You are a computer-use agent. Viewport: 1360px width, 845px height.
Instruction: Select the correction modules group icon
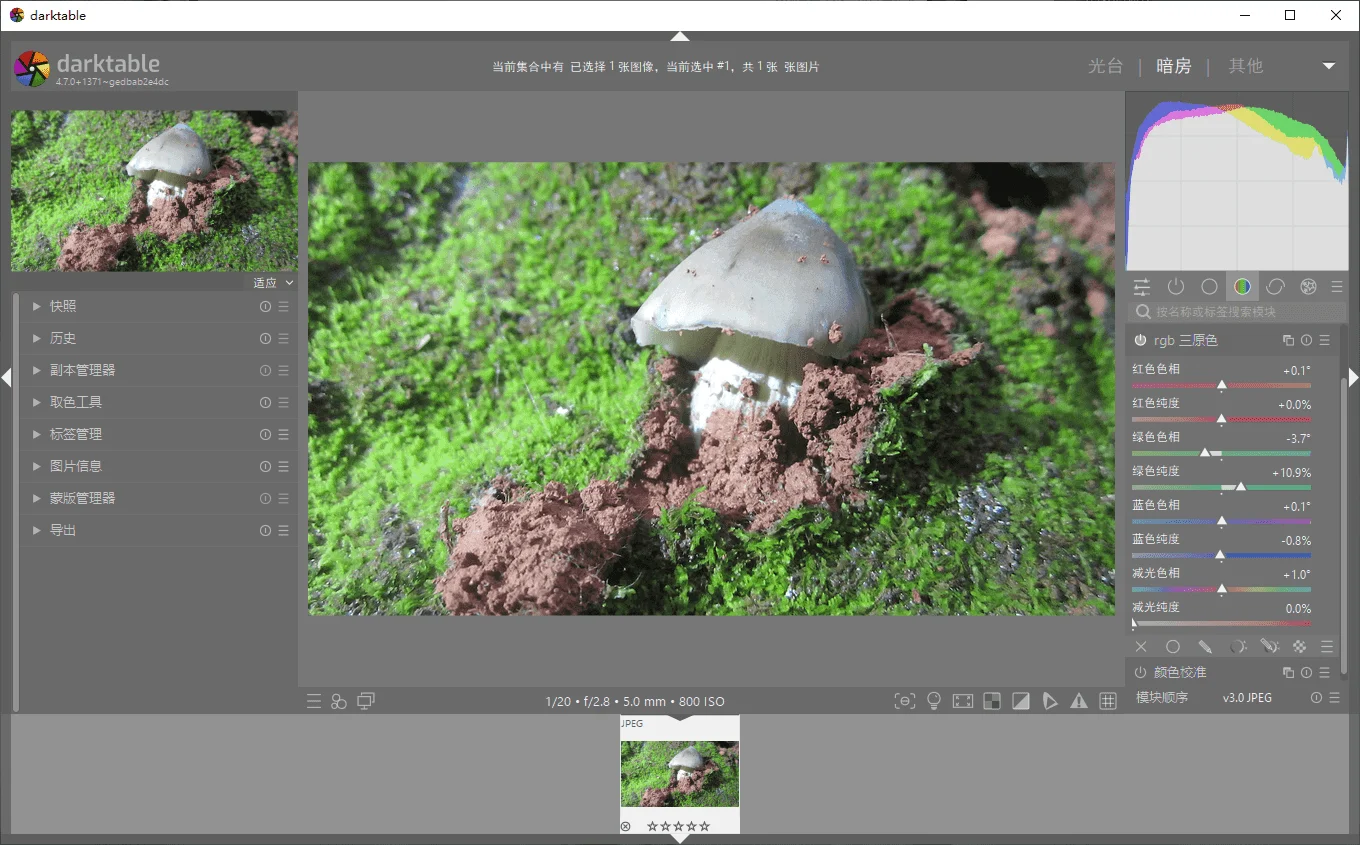1275,287
